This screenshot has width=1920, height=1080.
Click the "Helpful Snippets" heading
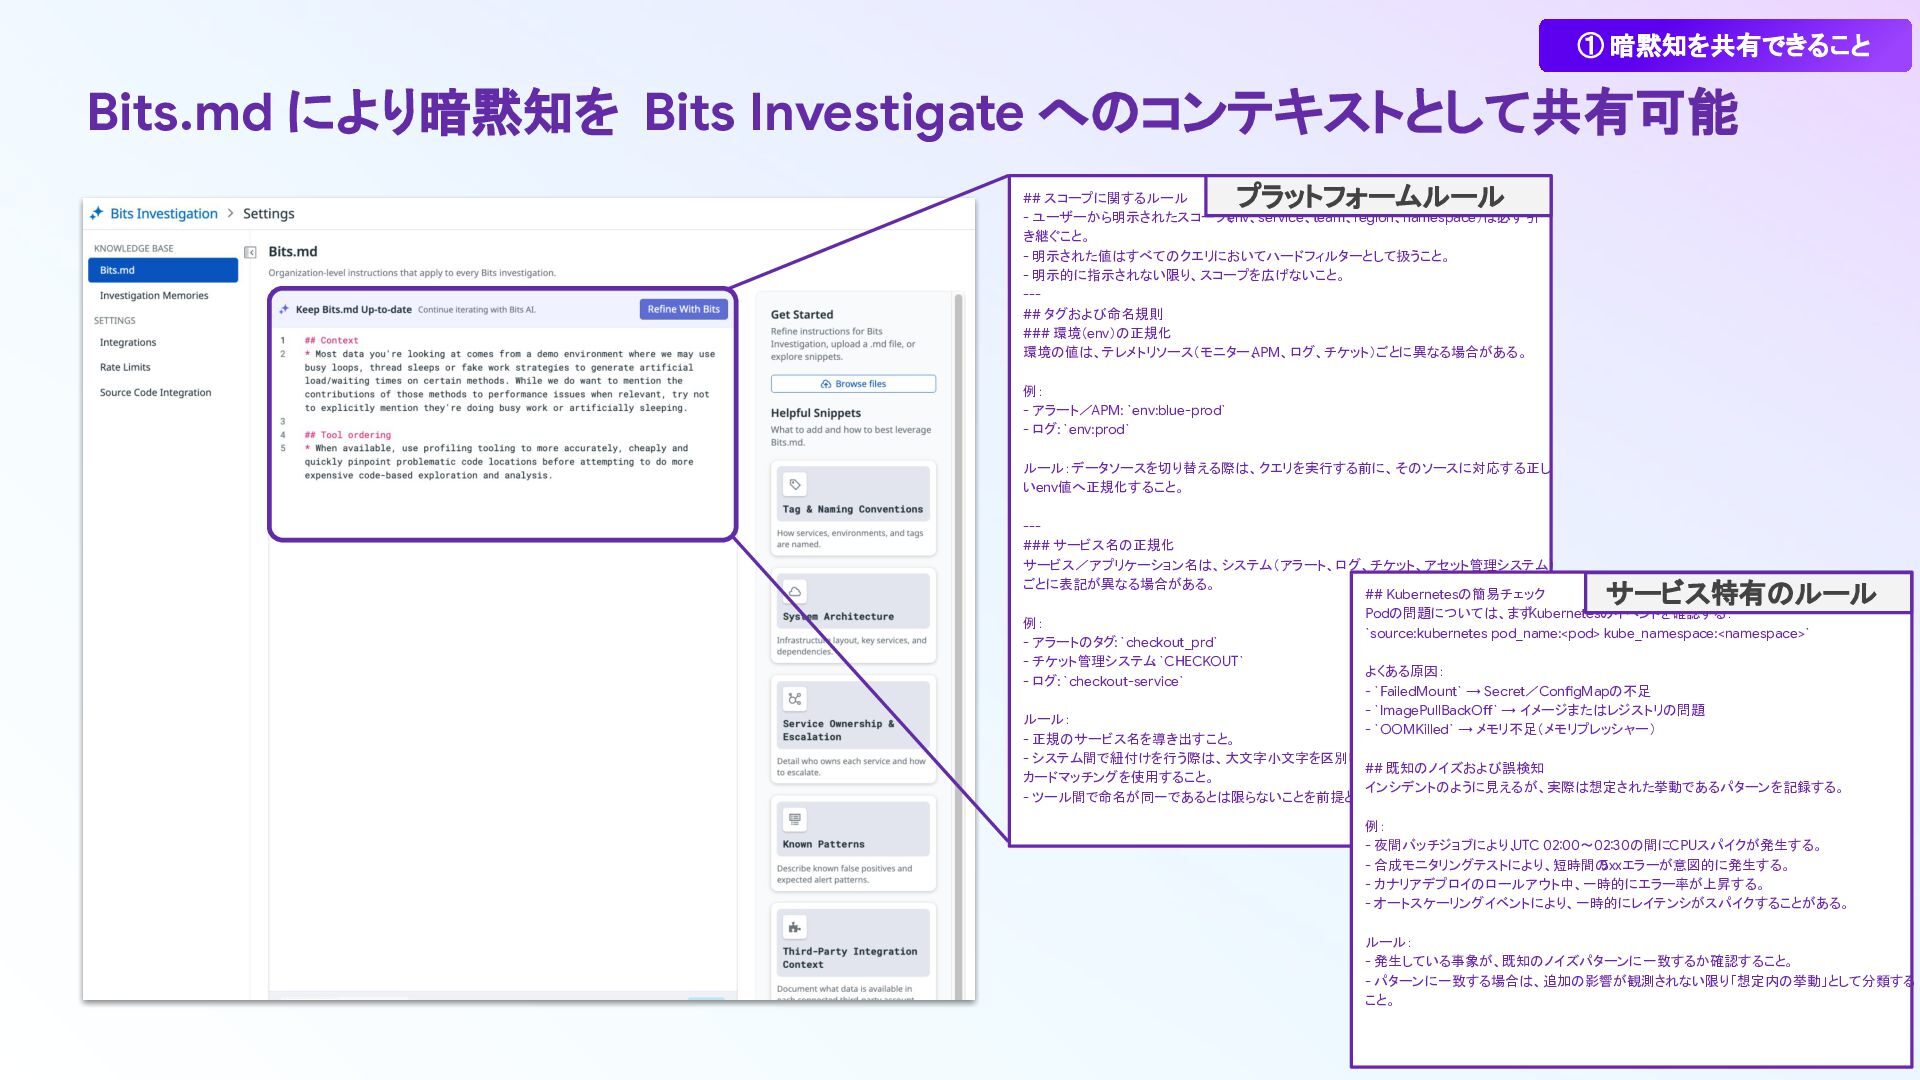click(816, 412)
